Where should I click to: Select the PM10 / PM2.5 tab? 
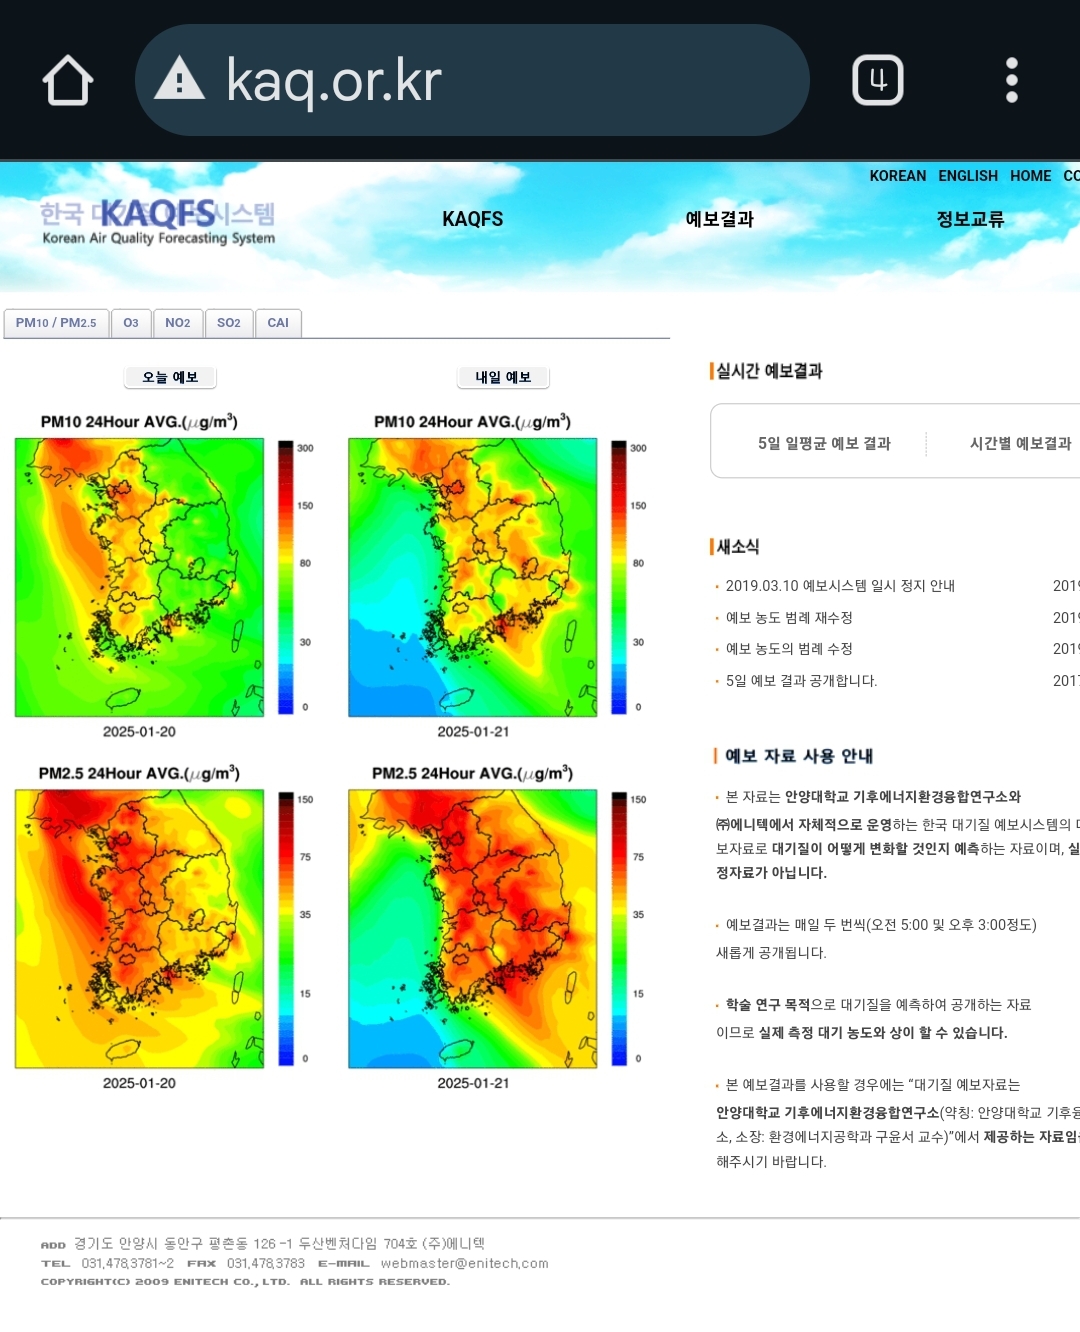56,323
